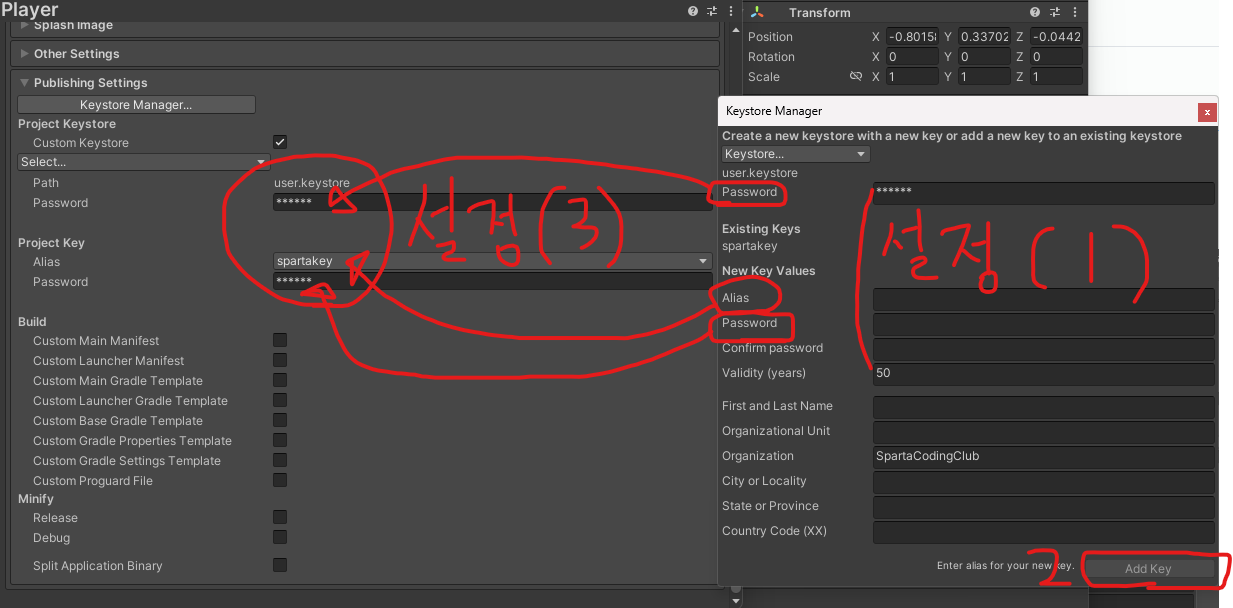
Task: Enable Minify Debug checkbox
Action: click(x=280, y=538)
